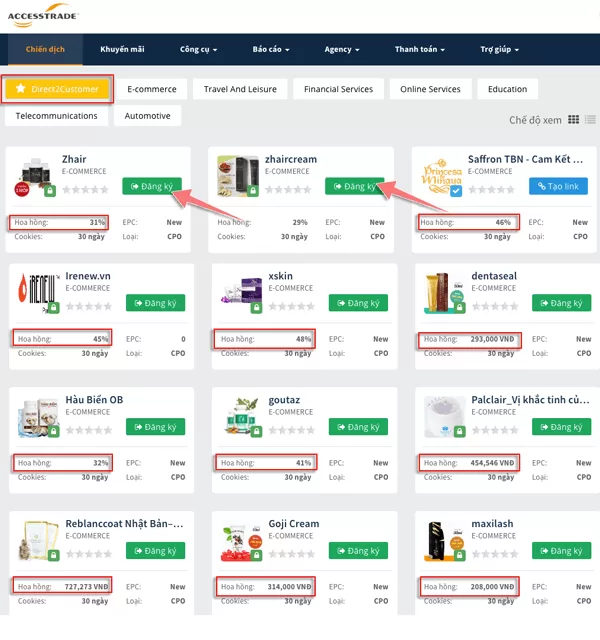Select the Telecommunications category filter
The image size is (600, 640).
(x=56, y=116)
